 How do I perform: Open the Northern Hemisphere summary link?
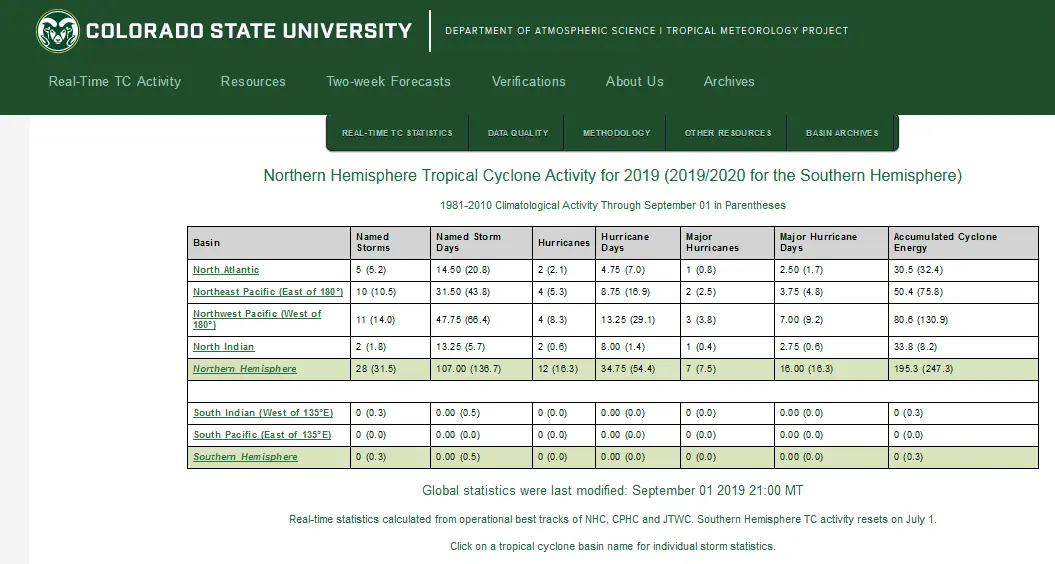tap(245, 369)
